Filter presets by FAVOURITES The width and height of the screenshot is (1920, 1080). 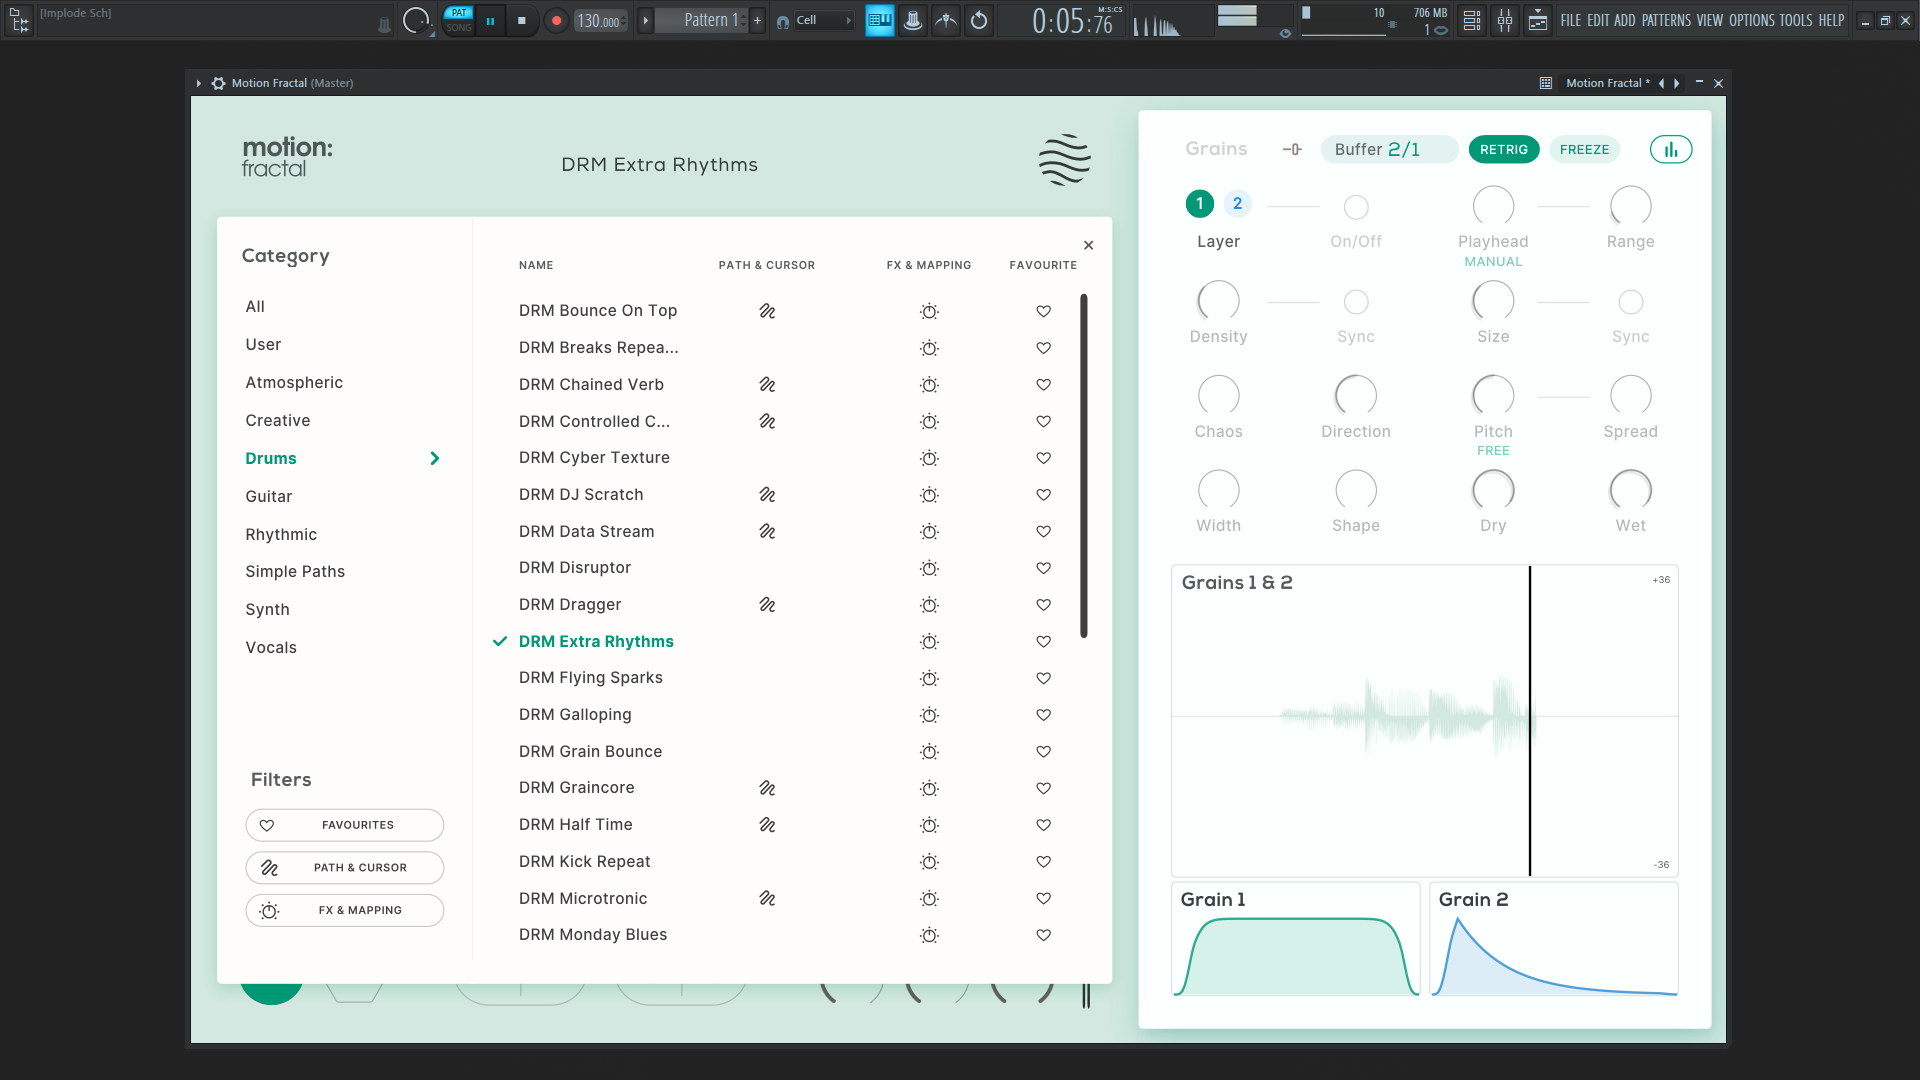[x=344, y=825]
